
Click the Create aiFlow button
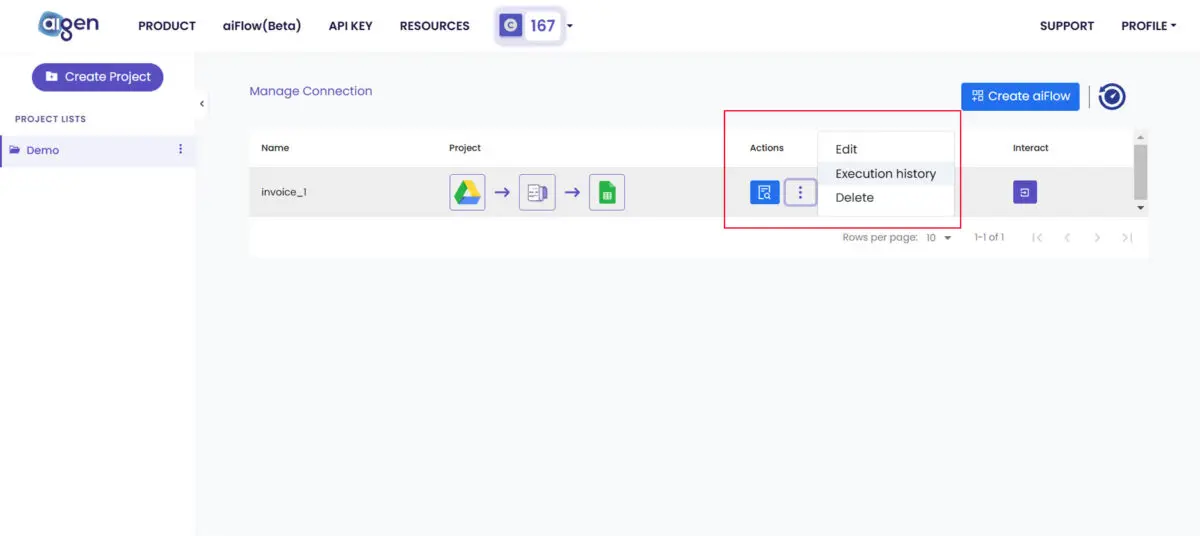click(x=1020, y=96)
